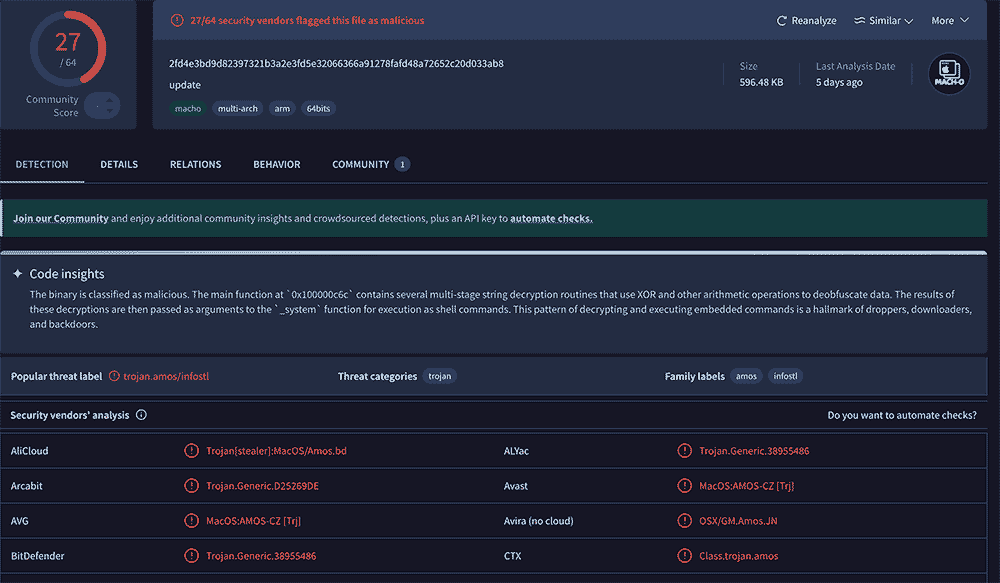Click the alert icon beside trojan.amos/infostl label
The image size is (1000, 583).
coord(114,377)
